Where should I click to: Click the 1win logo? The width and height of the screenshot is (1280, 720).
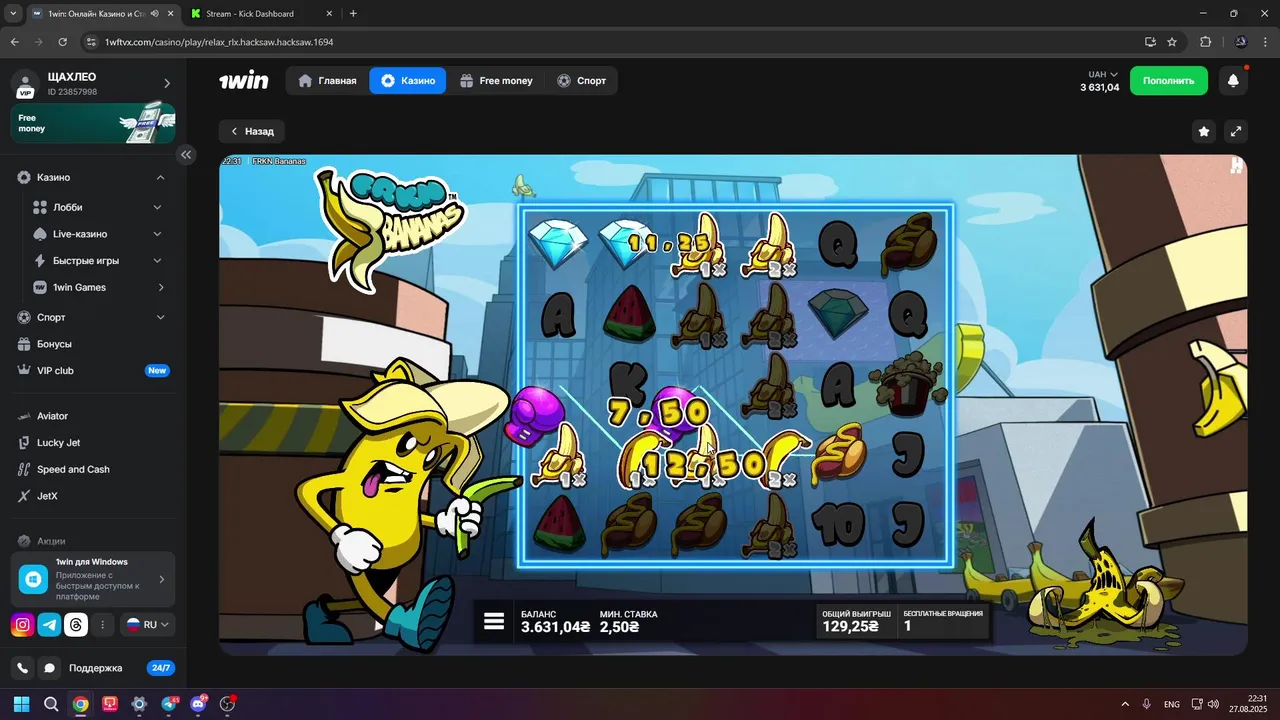[244, 81]
